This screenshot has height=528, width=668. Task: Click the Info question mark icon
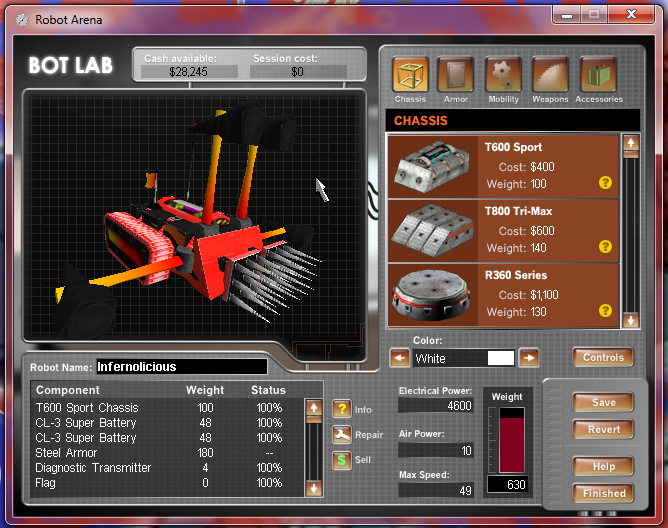[x=342, y=409]
